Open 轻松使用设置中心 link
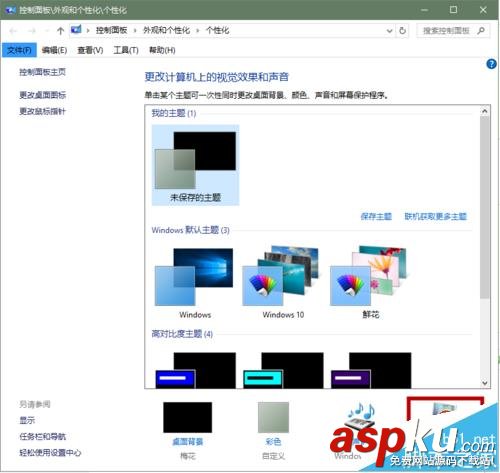 (x=50, y=453)
